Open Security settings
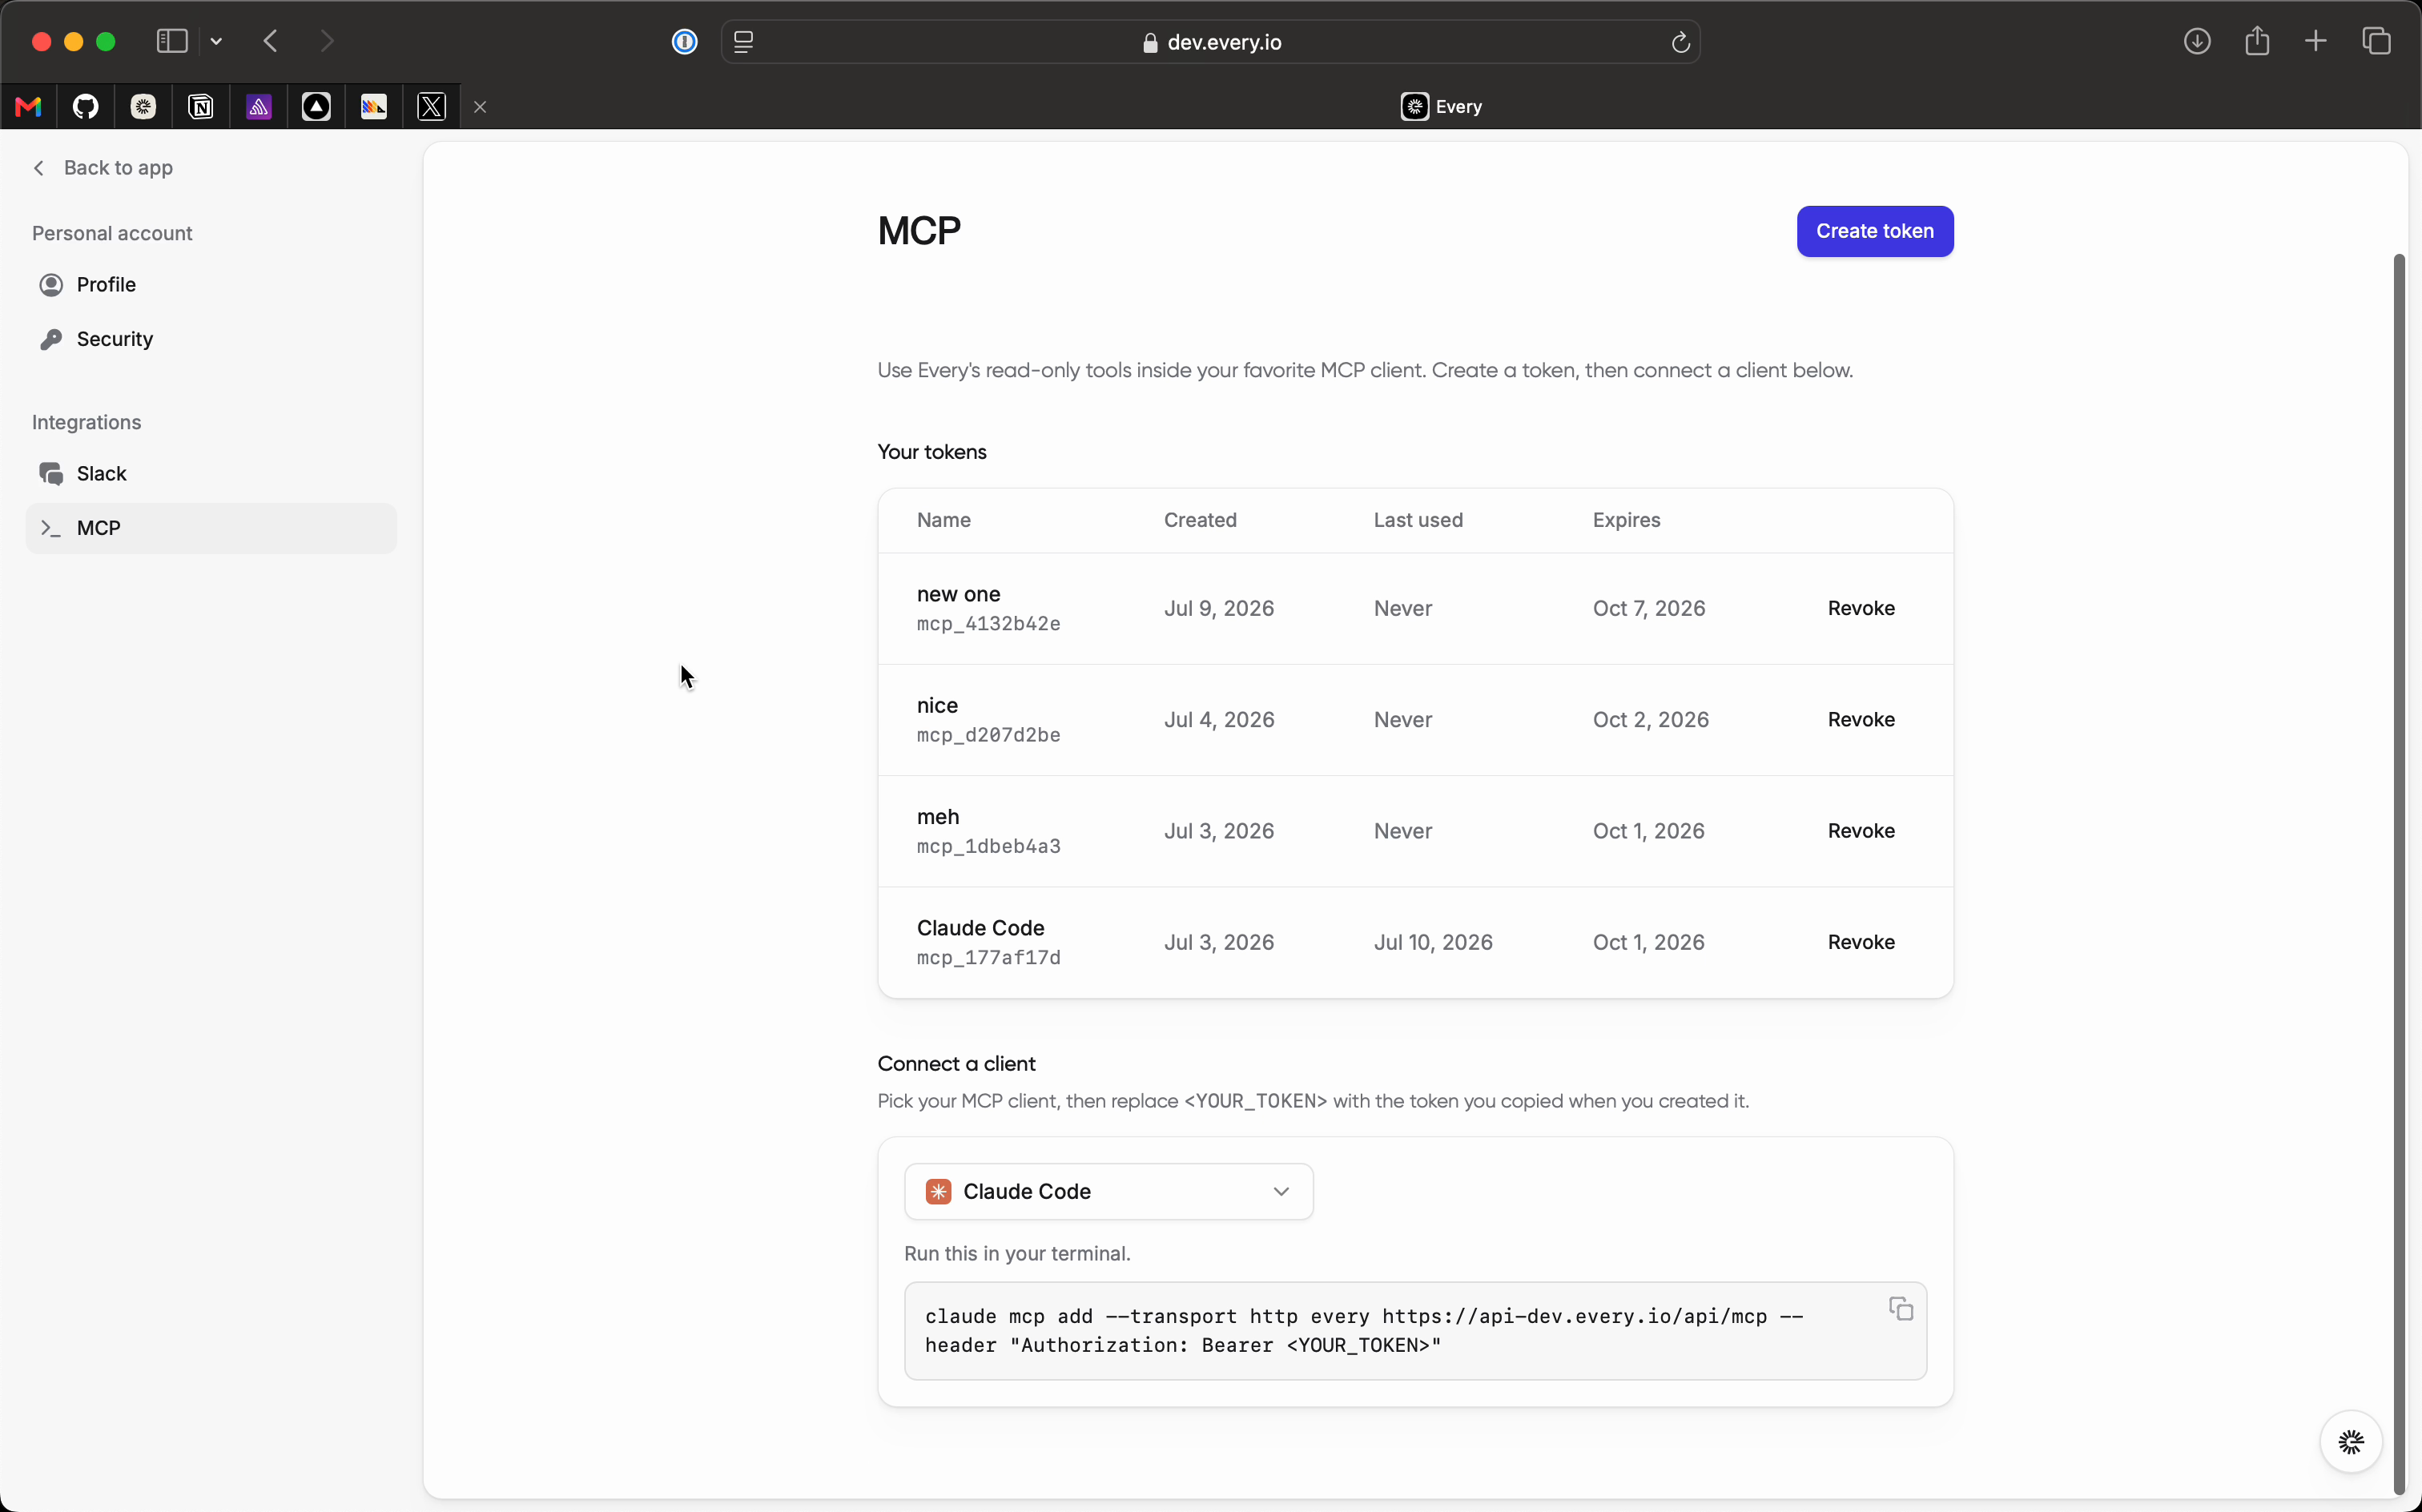This screenshot has height=1512, width=2422. point(211,339)
